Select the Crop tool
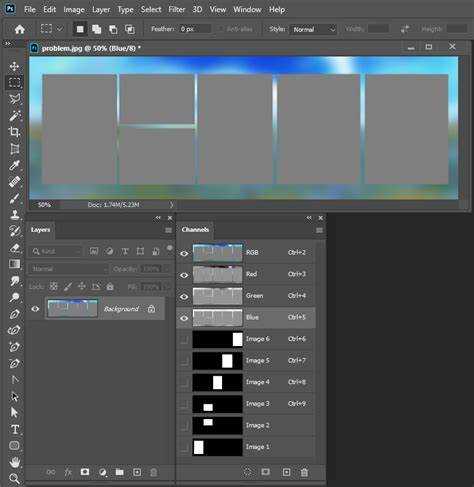474x487 pixels. (14, 132)
